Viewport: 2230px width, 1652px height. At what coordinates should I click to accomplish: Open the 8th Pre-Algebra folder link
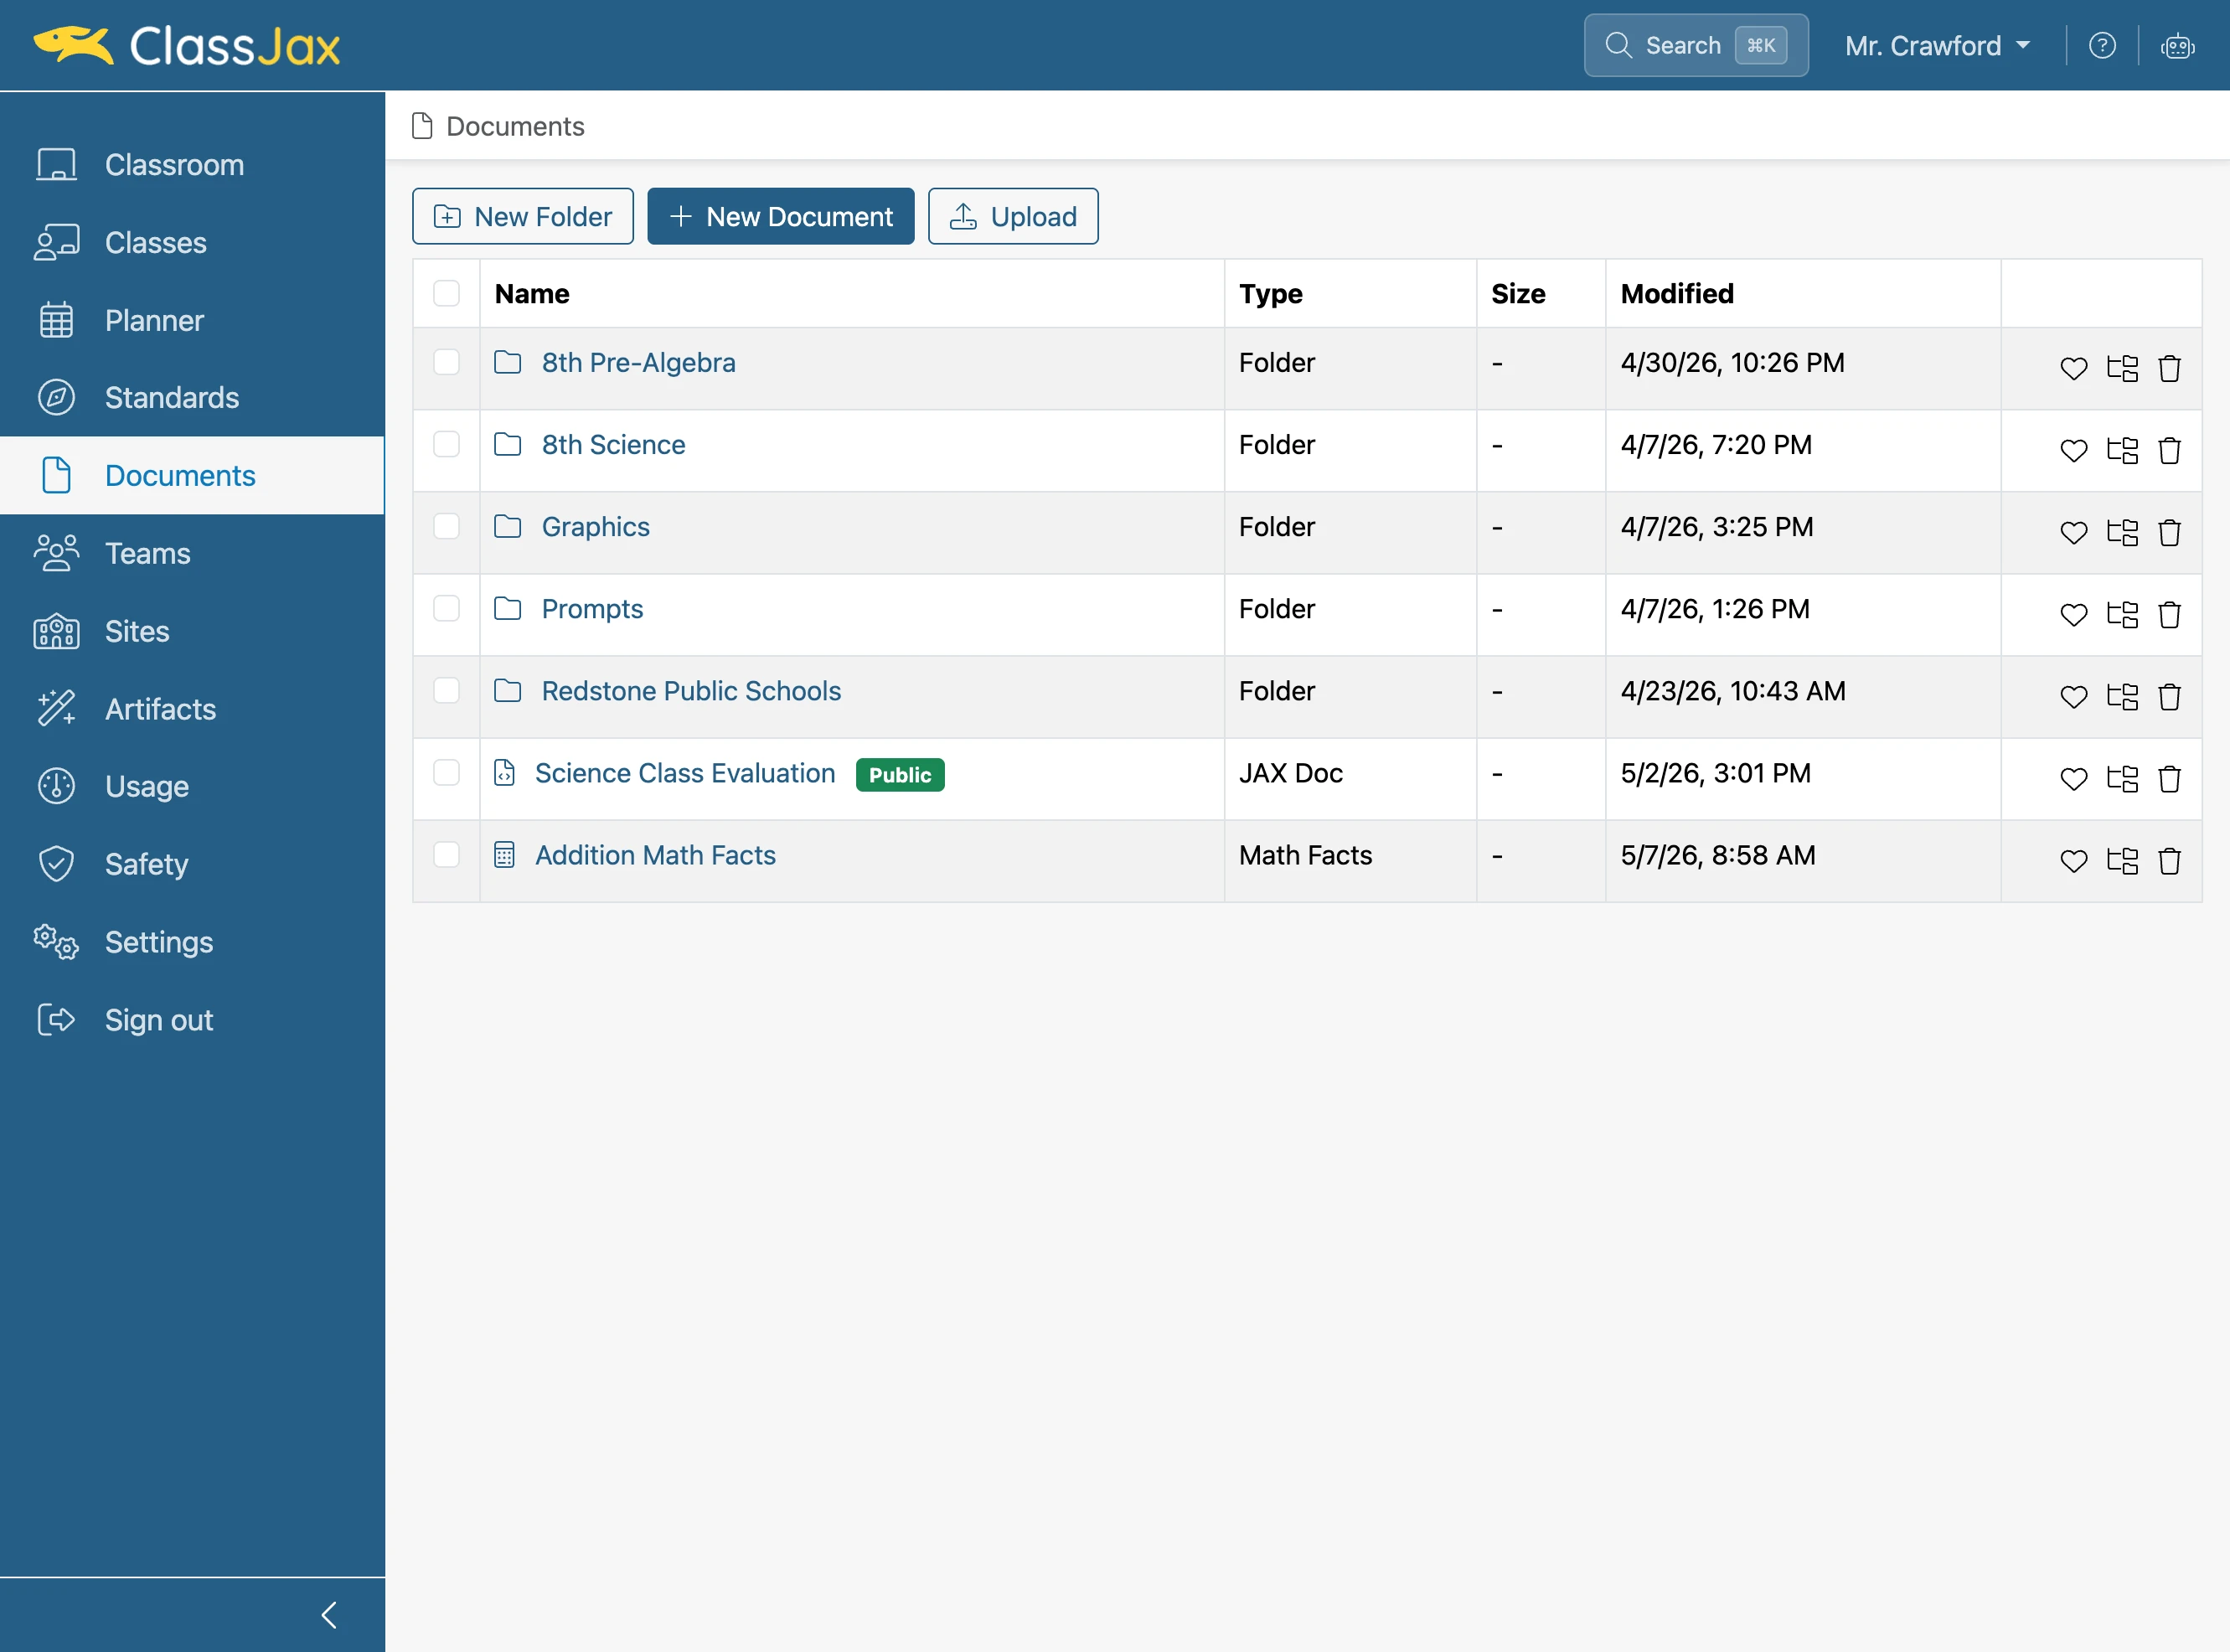(638, 362)
